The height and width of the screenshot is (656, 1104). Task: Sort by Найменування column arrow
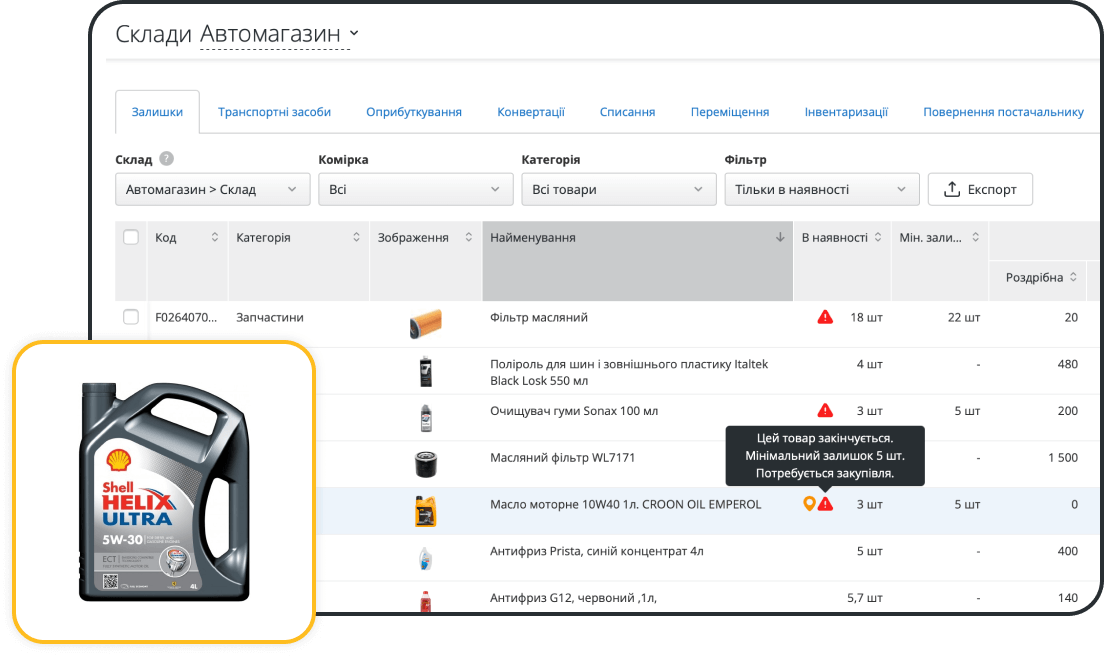tap(780, 238)
